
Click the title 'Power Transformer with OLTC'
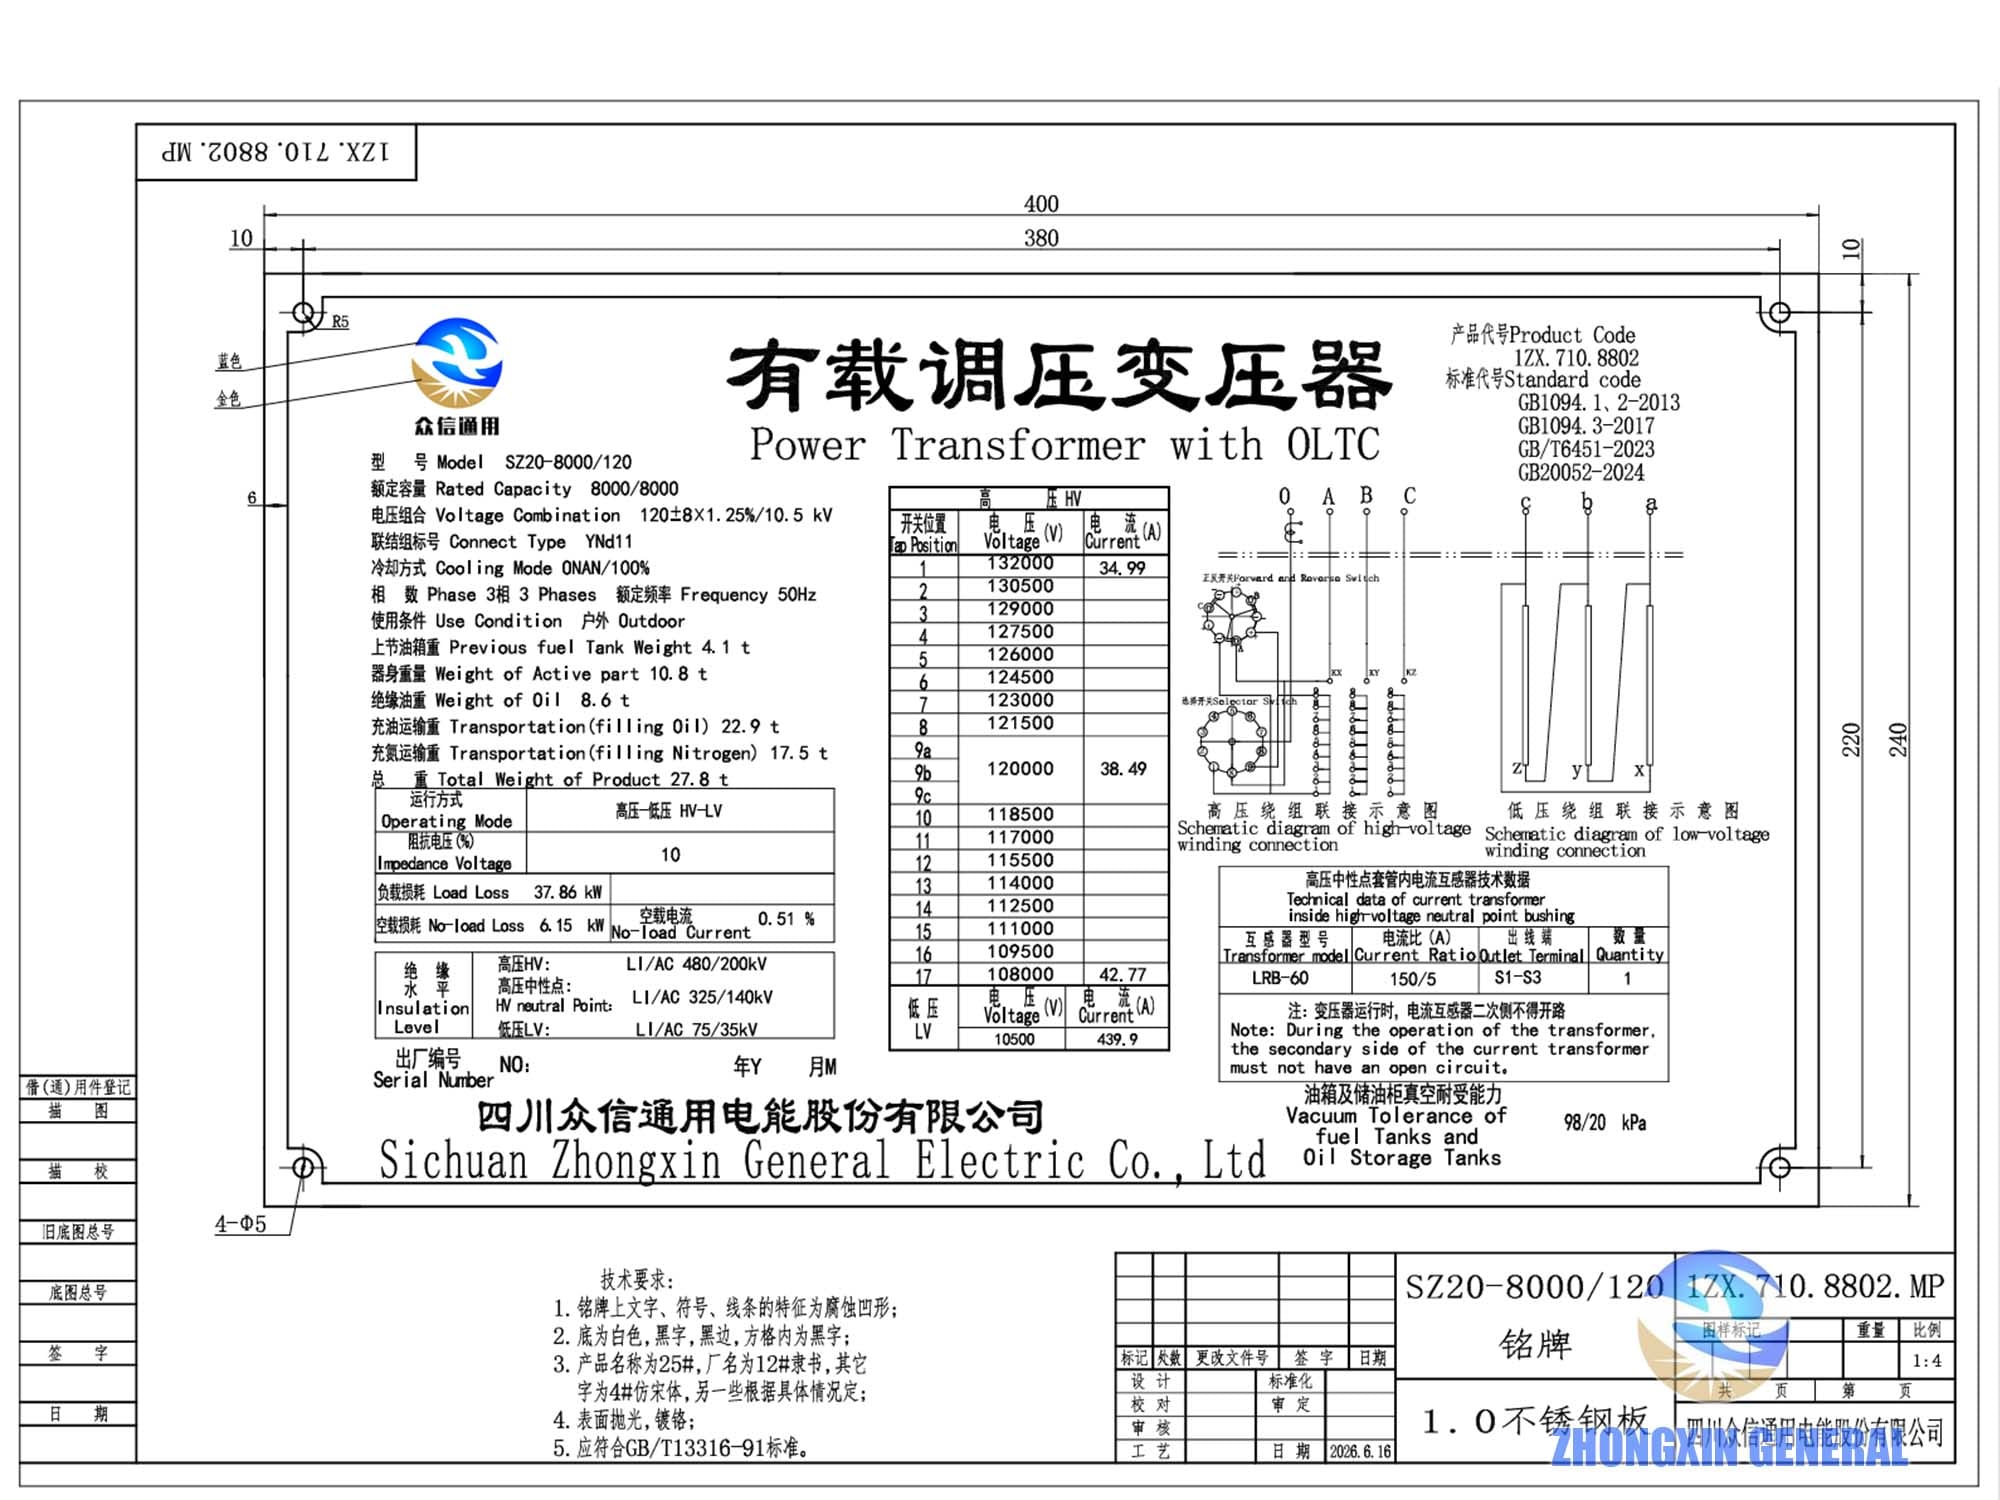[x=1065, y=445]
